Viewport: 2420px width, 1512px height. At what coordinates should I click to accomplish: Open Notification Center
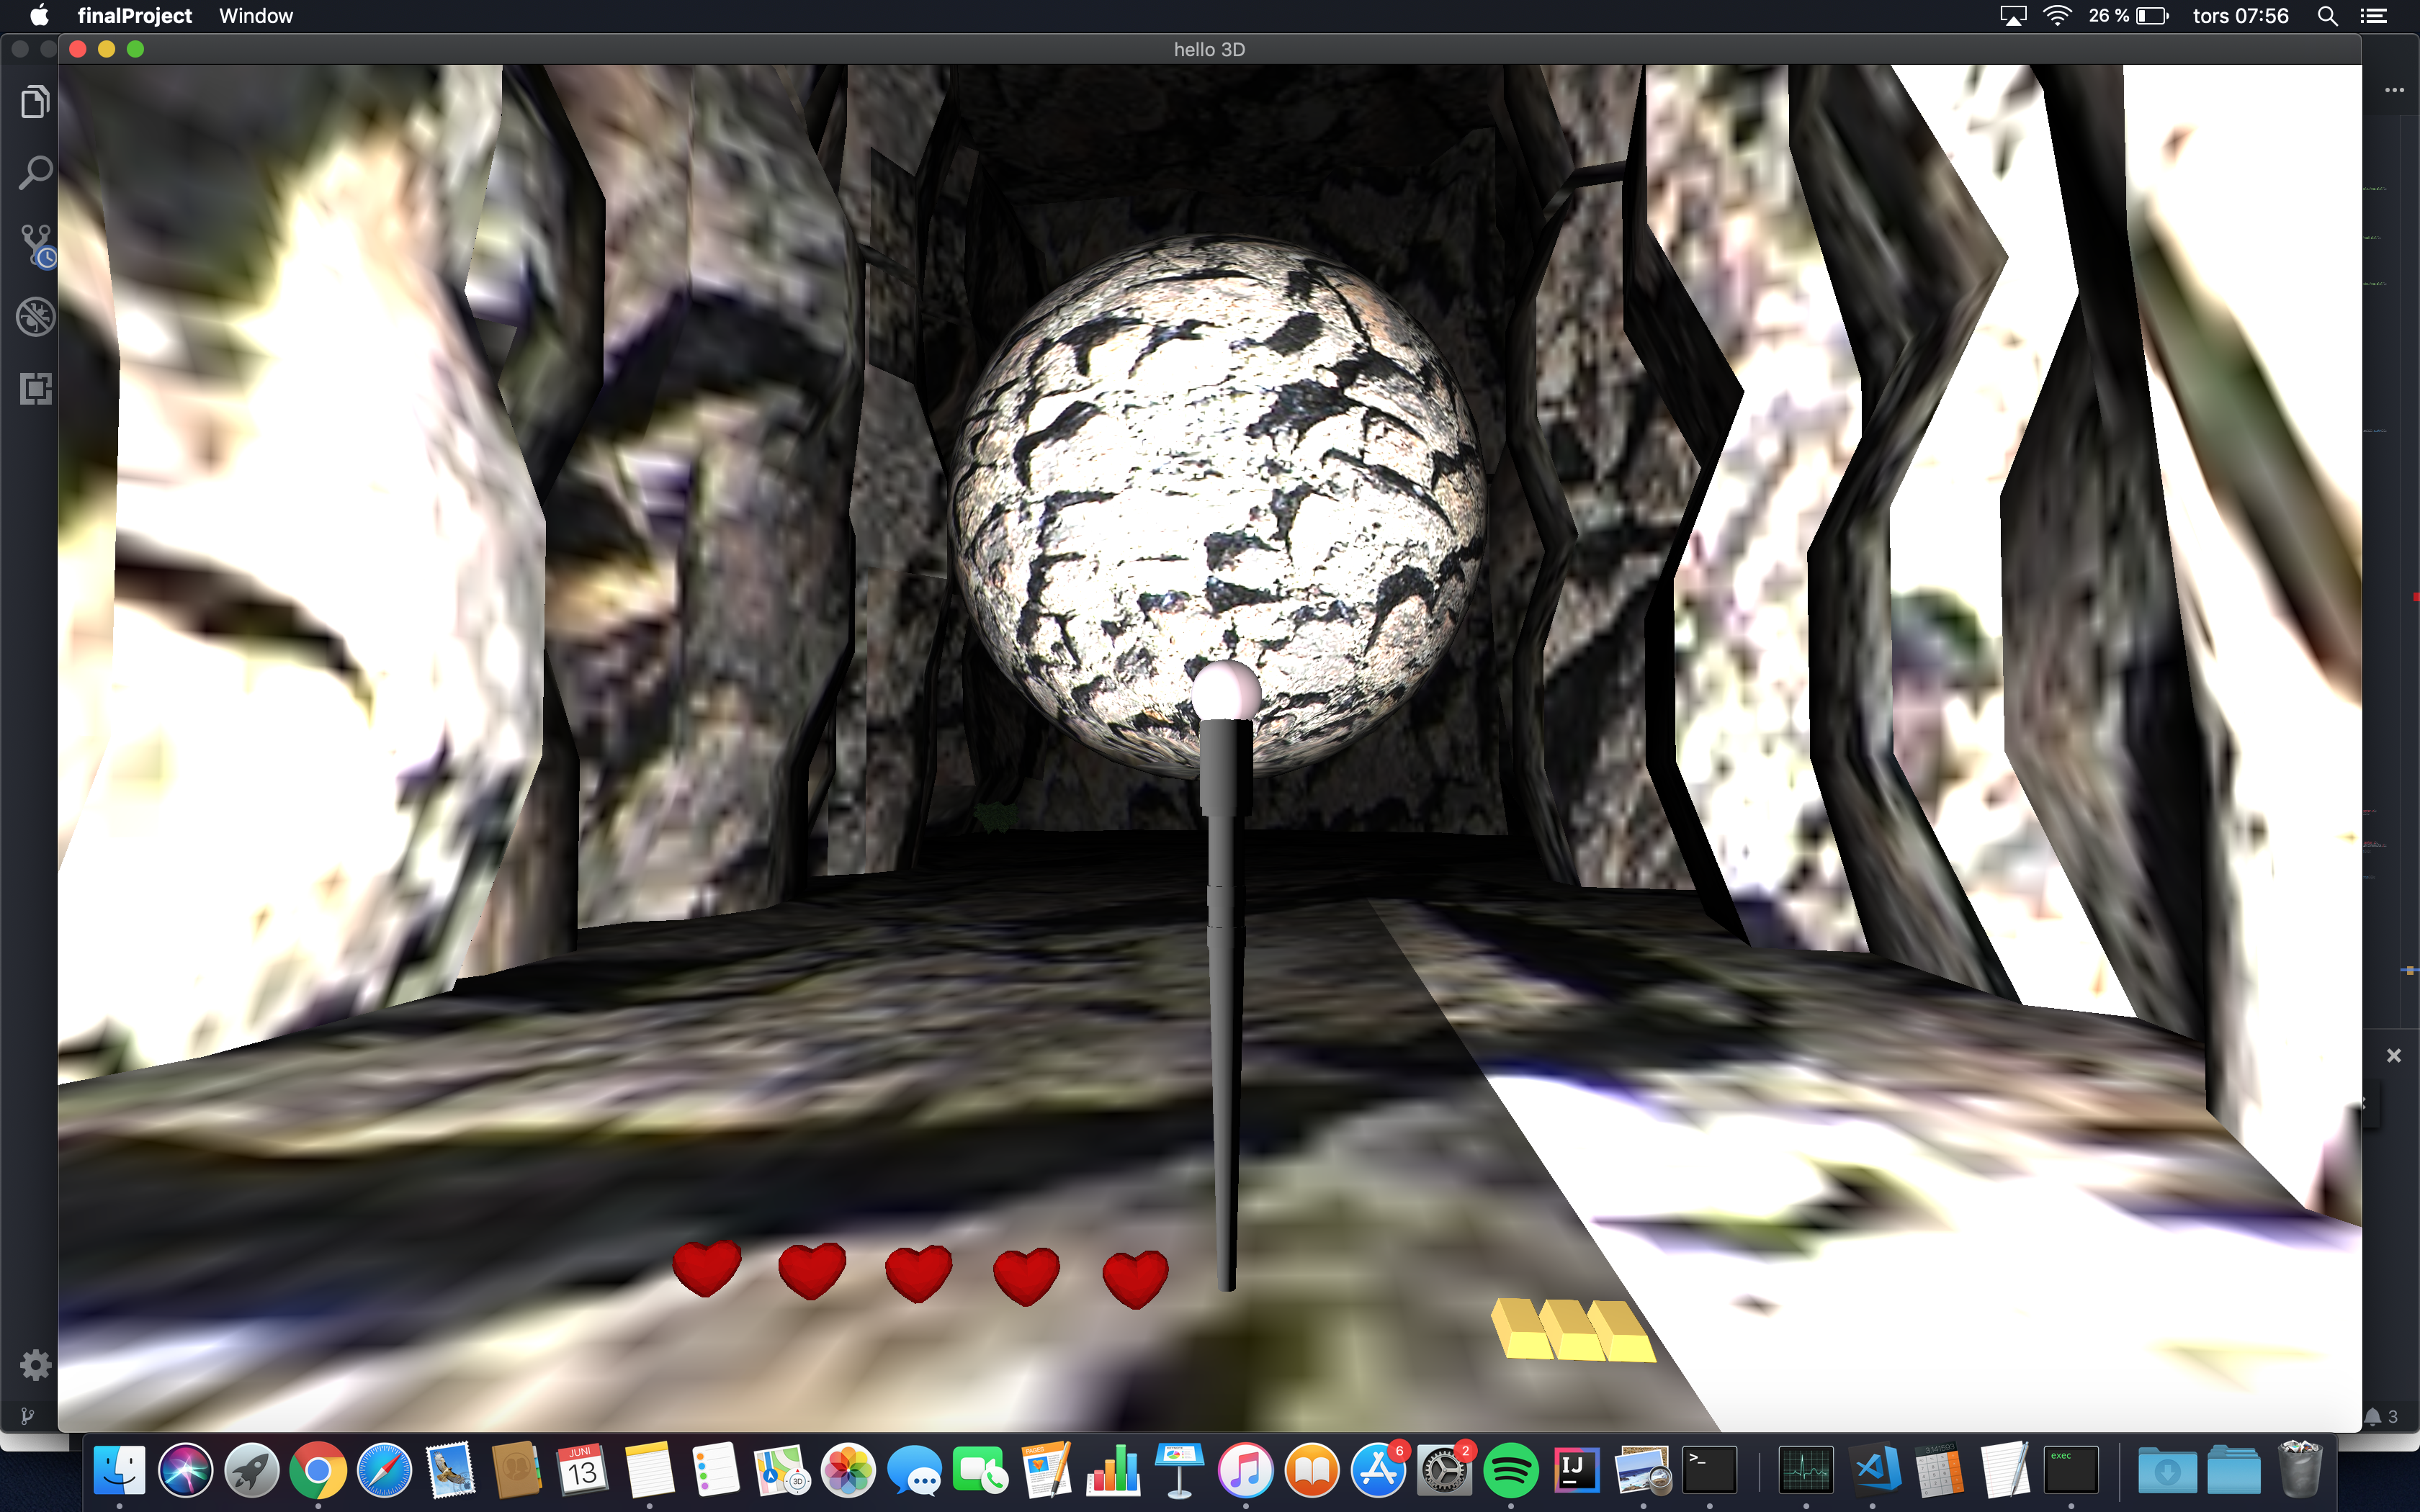(x=2374, y=15)
